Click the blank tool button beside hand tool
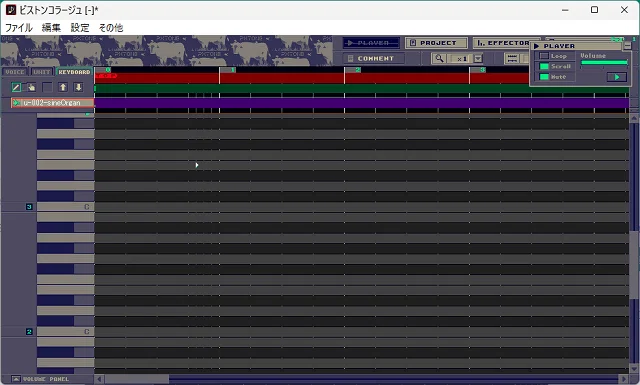The height and width of the screenshot is (385, 640). point(47,87)
